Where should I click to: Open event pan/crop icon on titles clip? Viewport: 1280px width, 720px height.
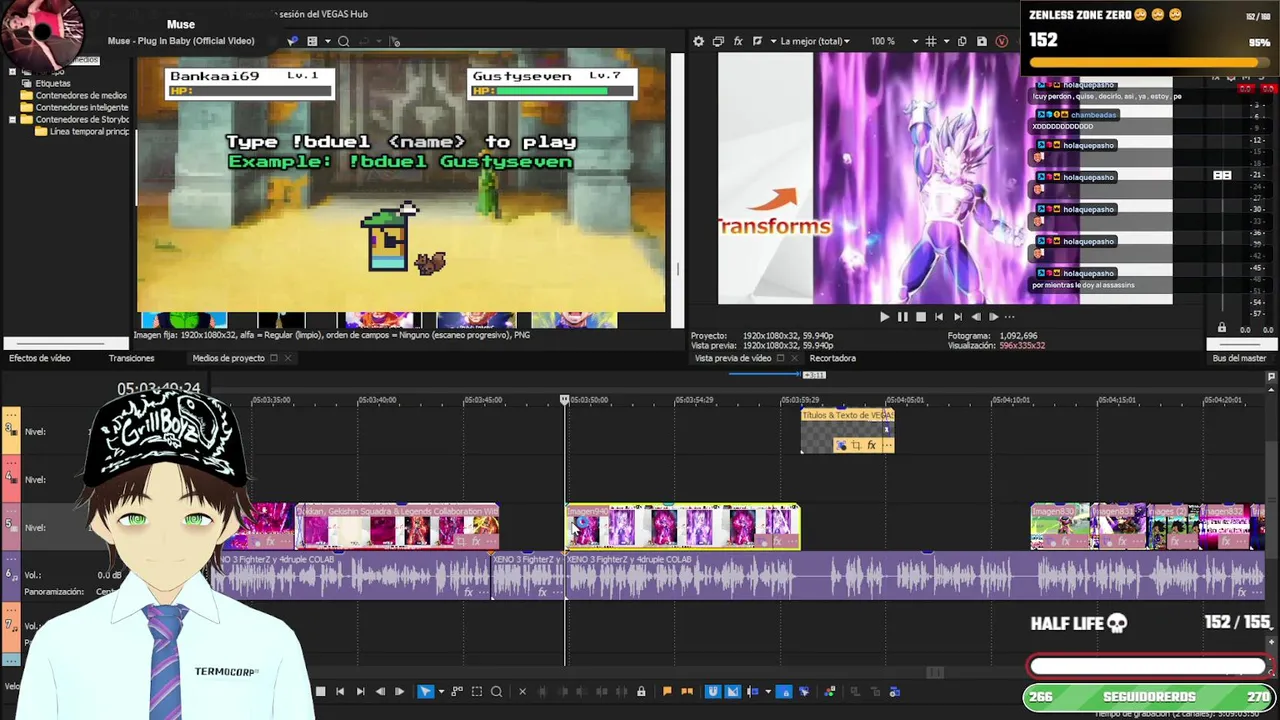click(855, 446)
